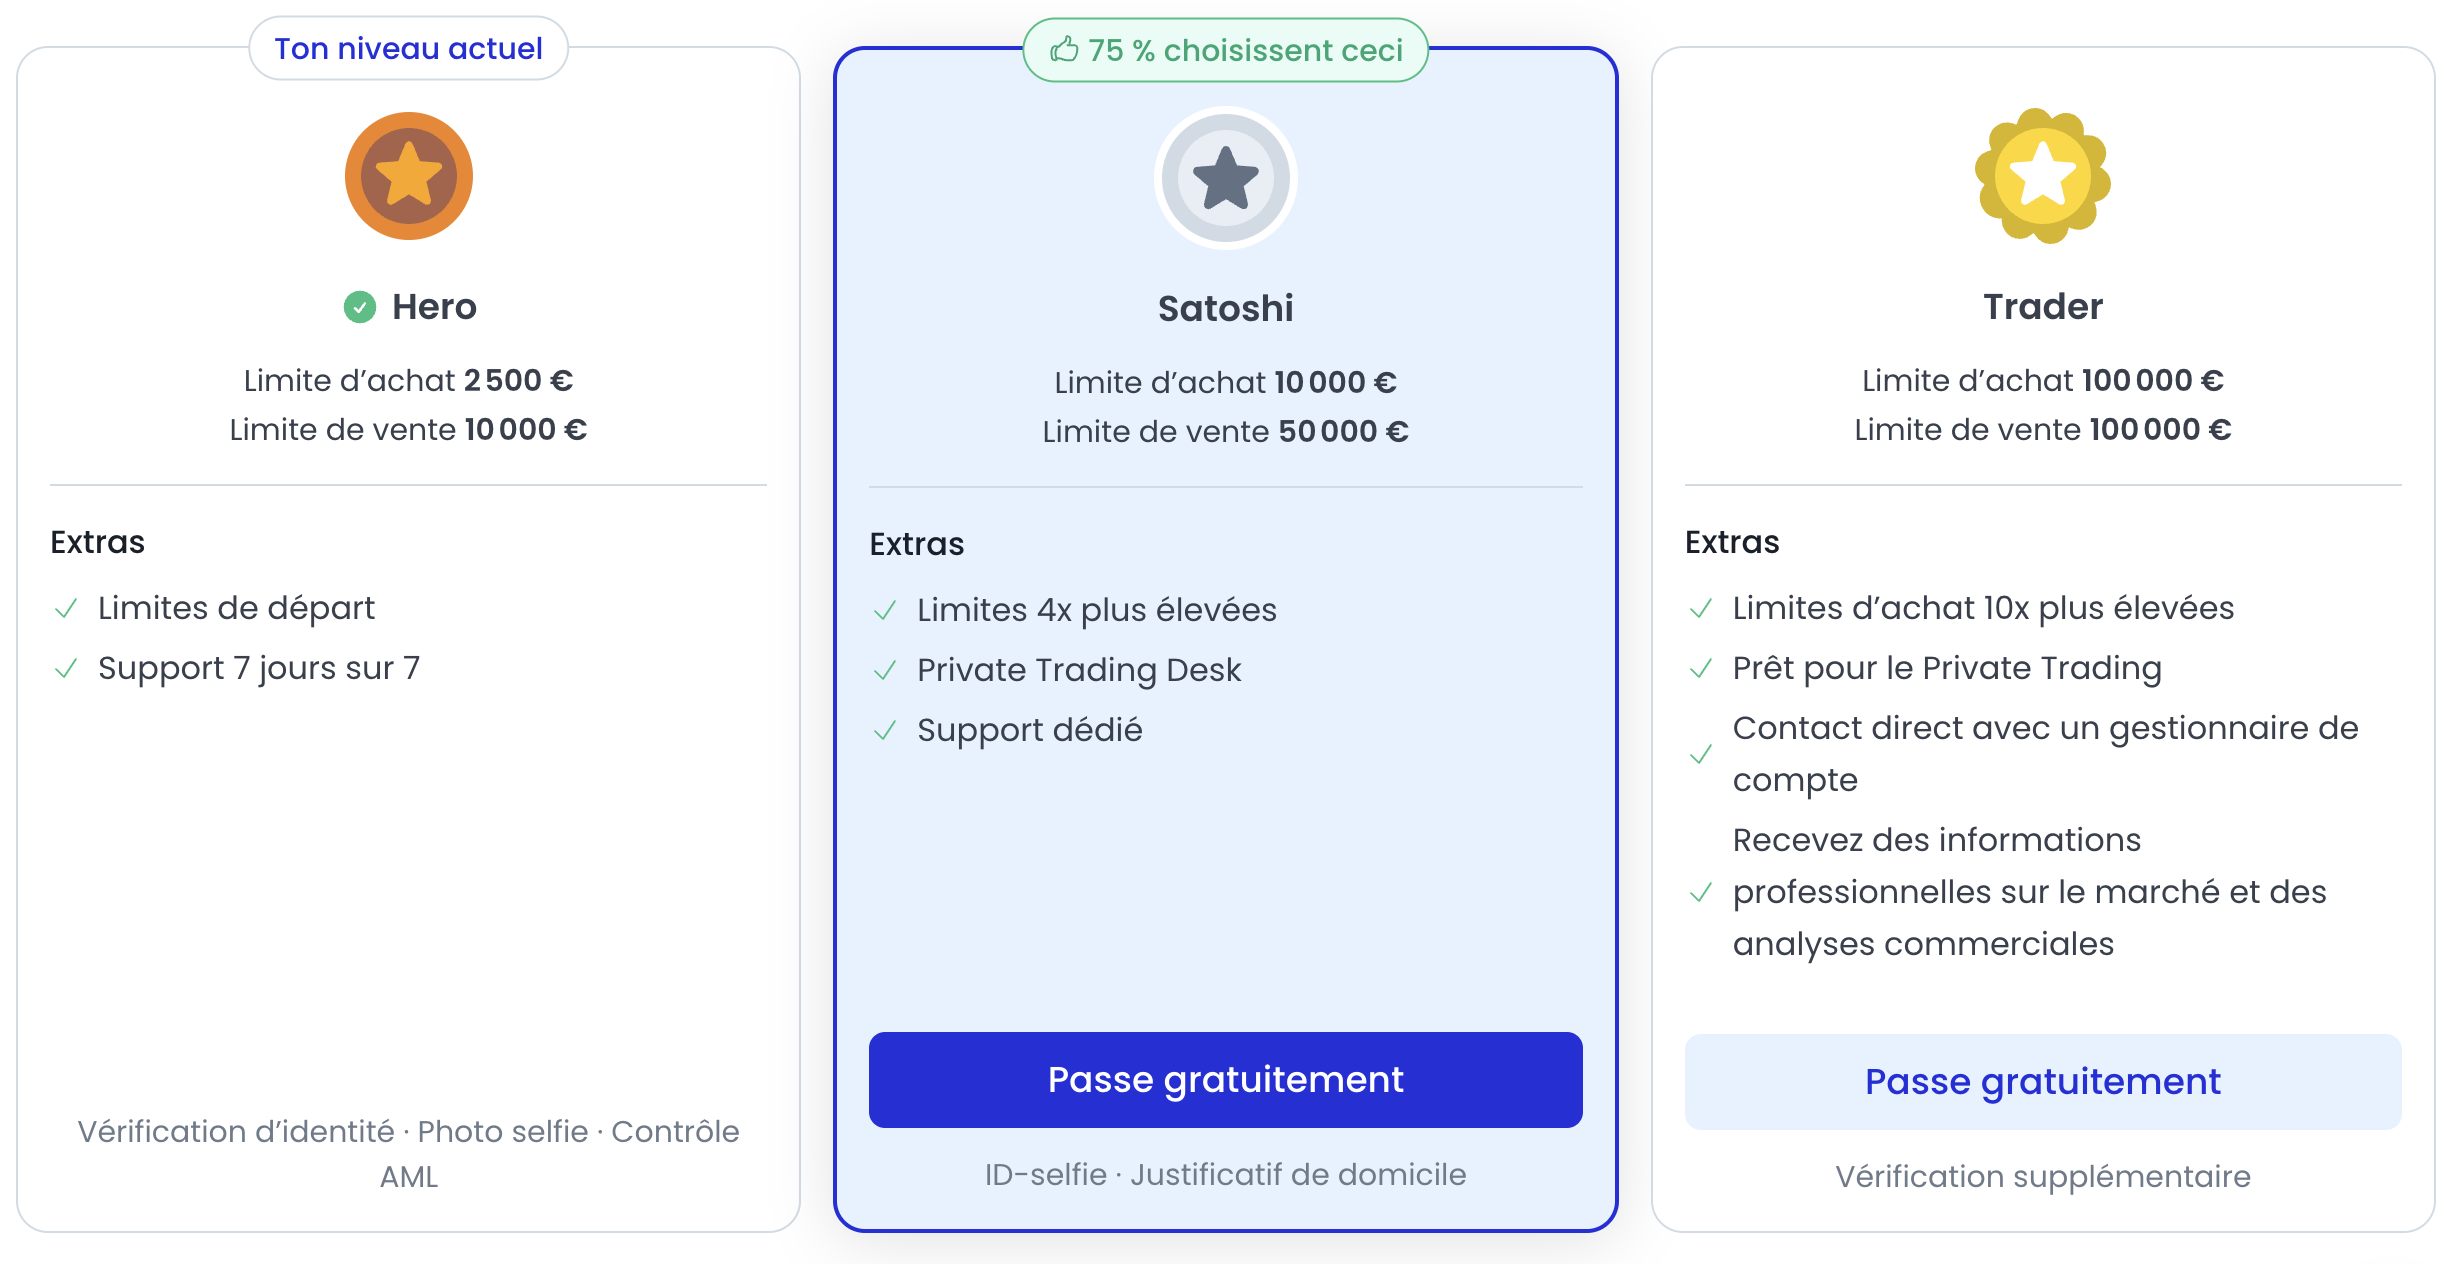Click the gold Trader star badge
This screenshot has width=2462, height=1264.
click(2043, 176)
